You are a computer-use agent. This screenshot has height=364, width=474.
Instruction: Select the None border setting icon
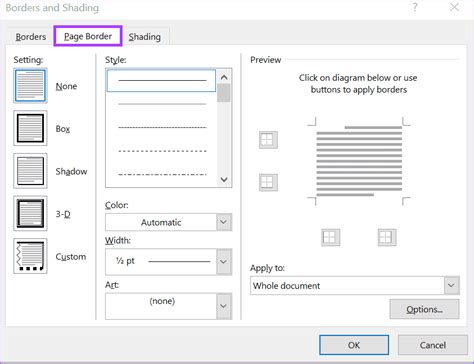pyautogui.click(x=30, y=86)
